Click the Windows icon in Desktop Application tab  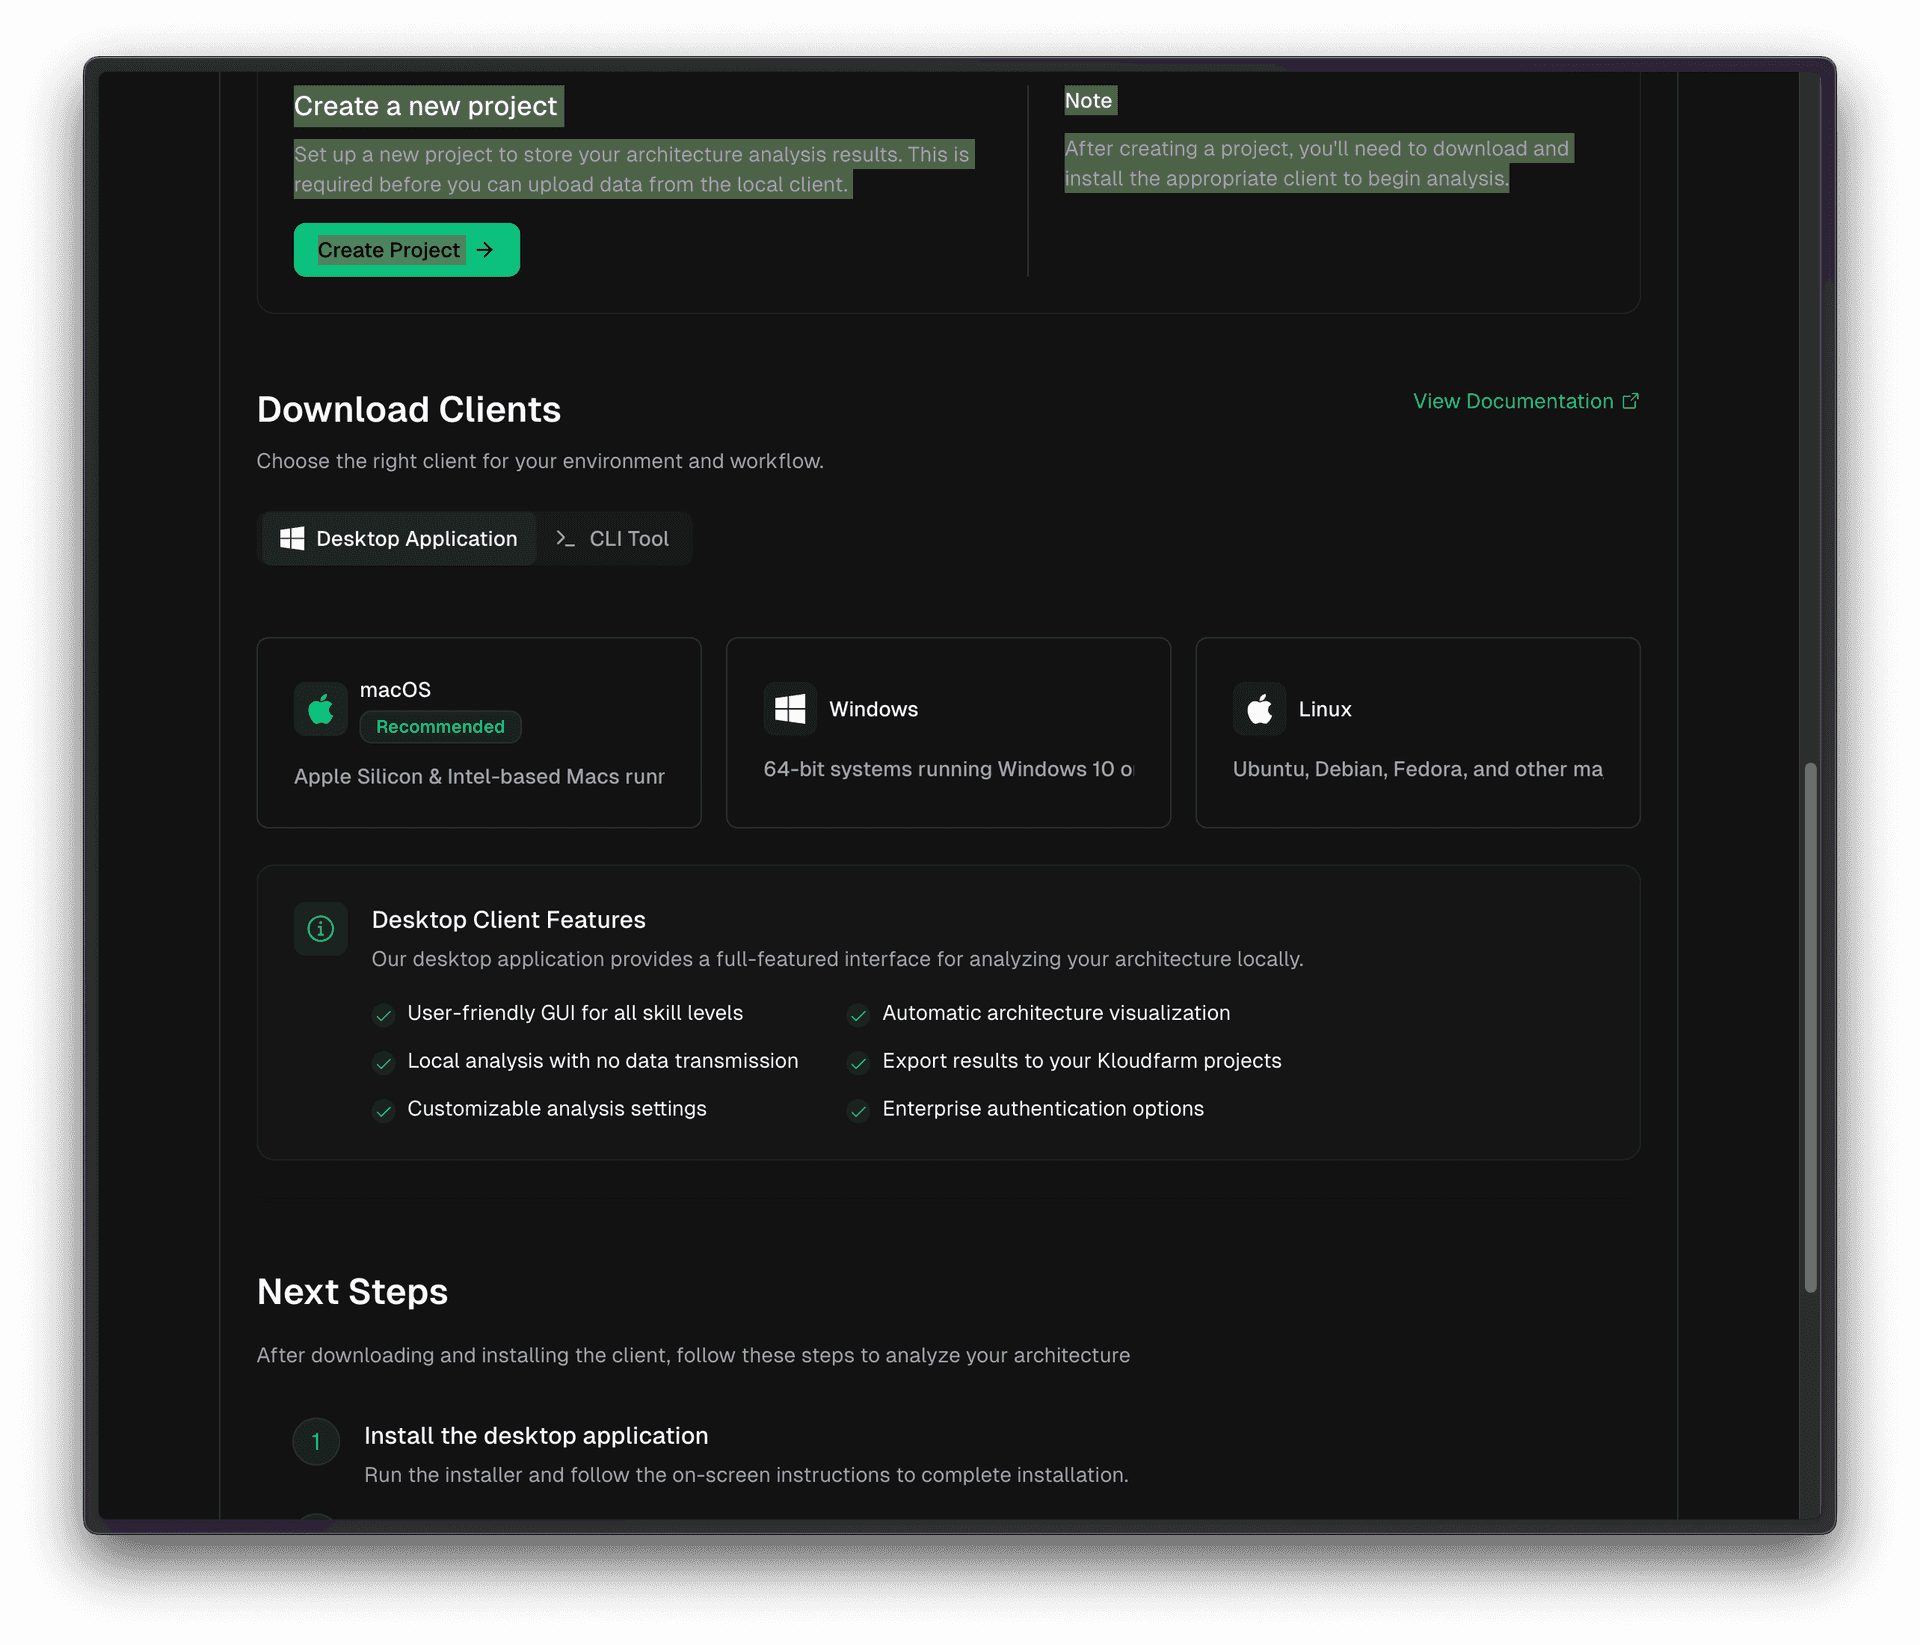(292, 539)
